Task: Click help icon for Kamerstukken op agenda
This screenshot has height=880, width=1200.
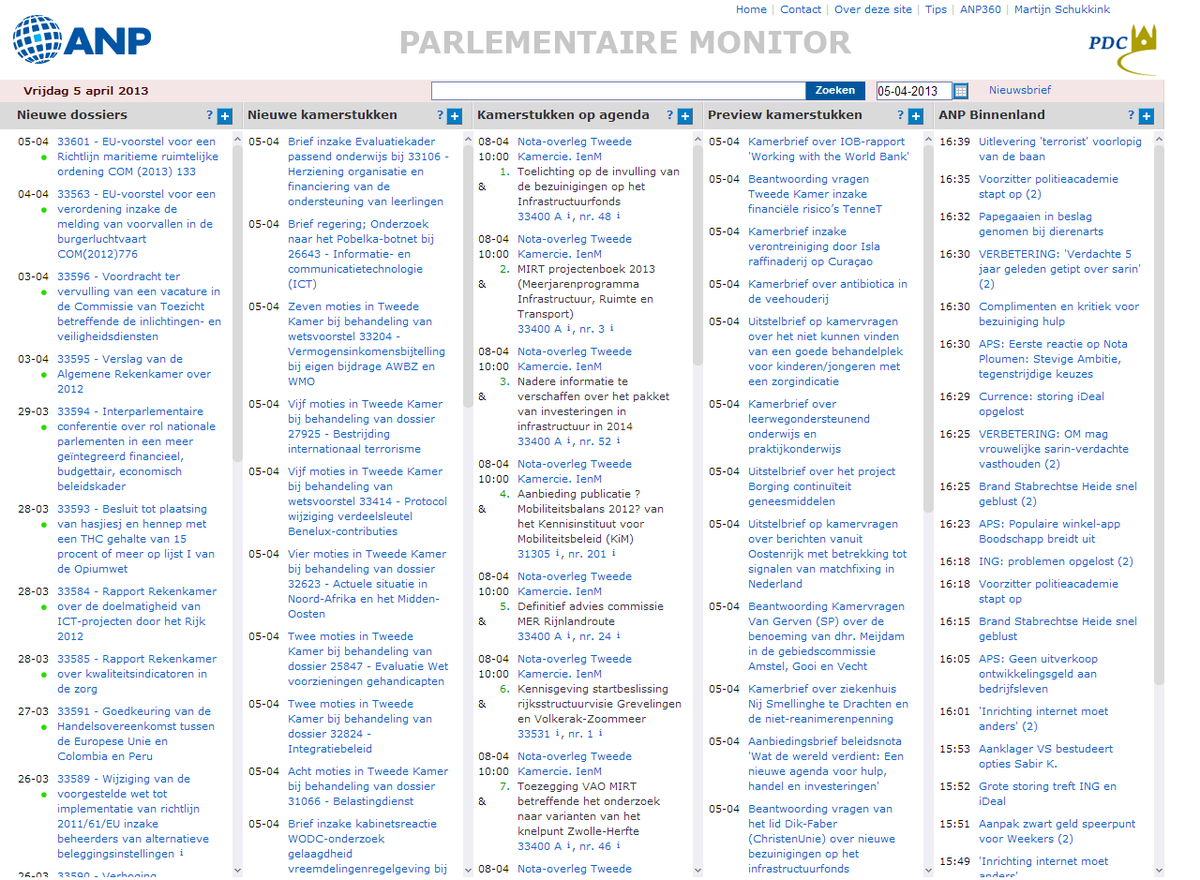Action: point(671,116)
